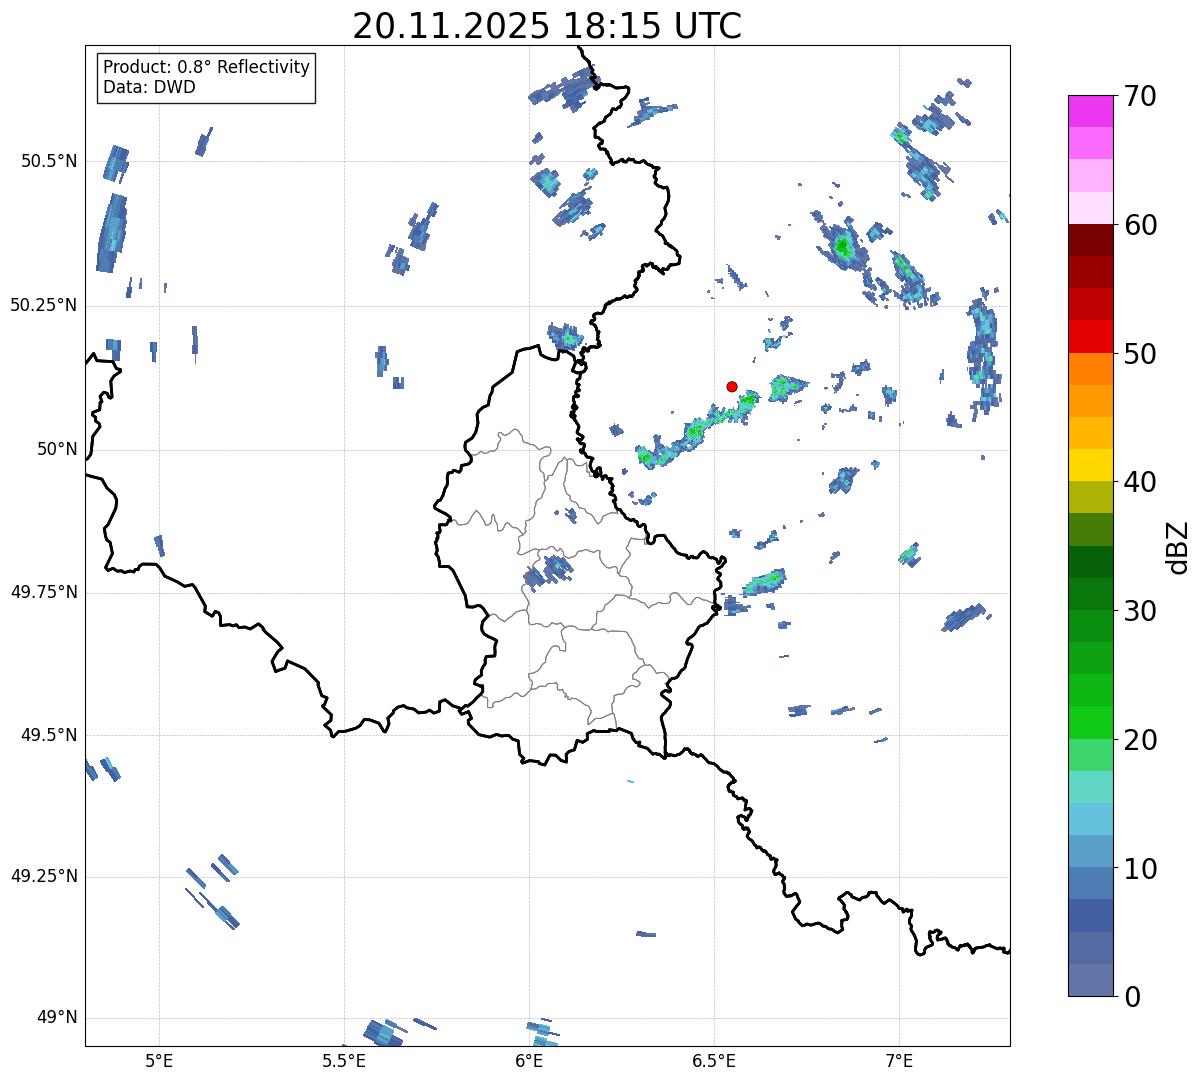
Task: Click the magenta top colorbar segment
Action: coord(1090,111)
